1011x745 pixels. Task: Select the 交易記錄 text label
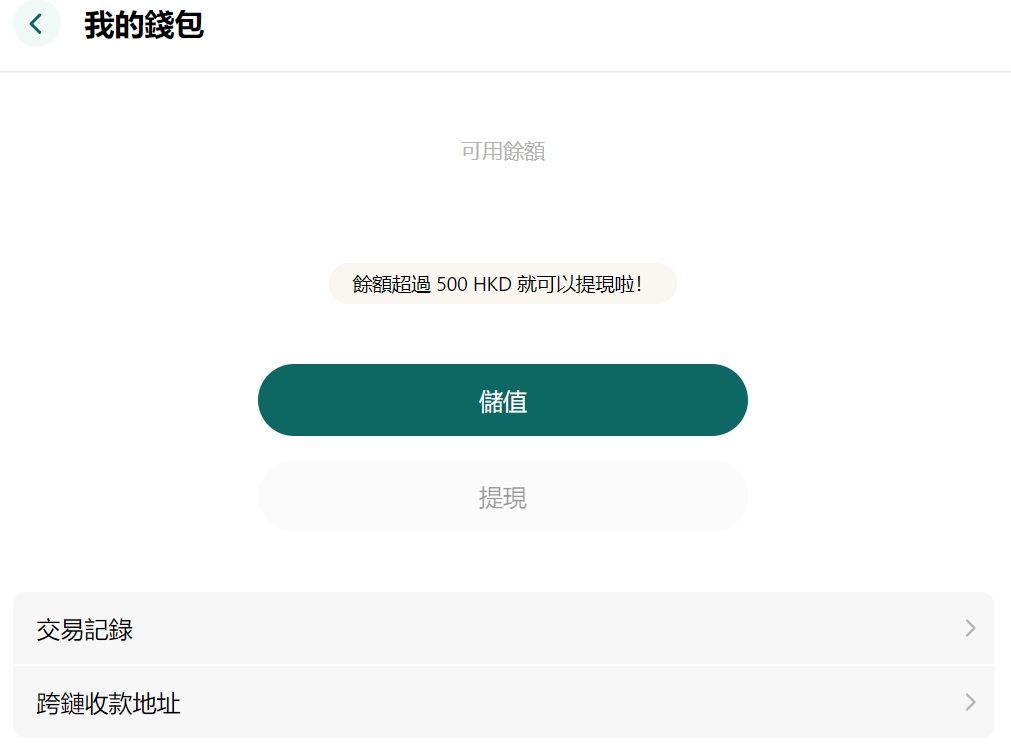(x=84, y=630)
